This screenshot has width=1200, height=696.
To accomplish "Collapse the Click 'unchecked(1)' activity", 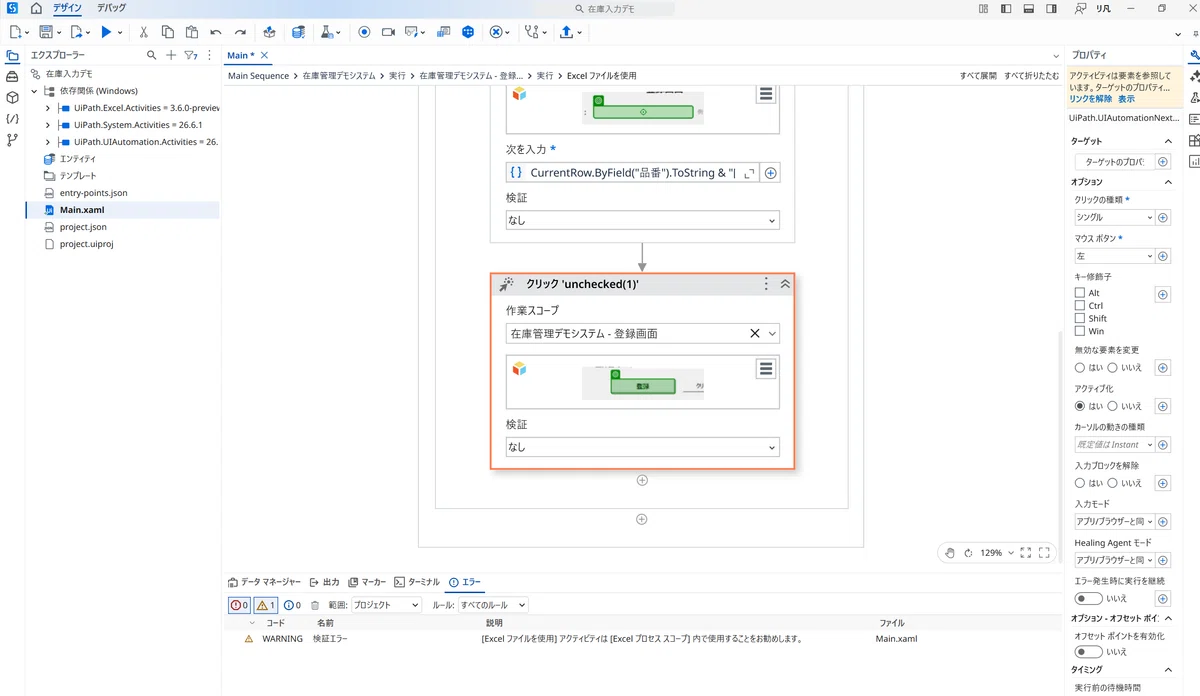I will (785, 284).
